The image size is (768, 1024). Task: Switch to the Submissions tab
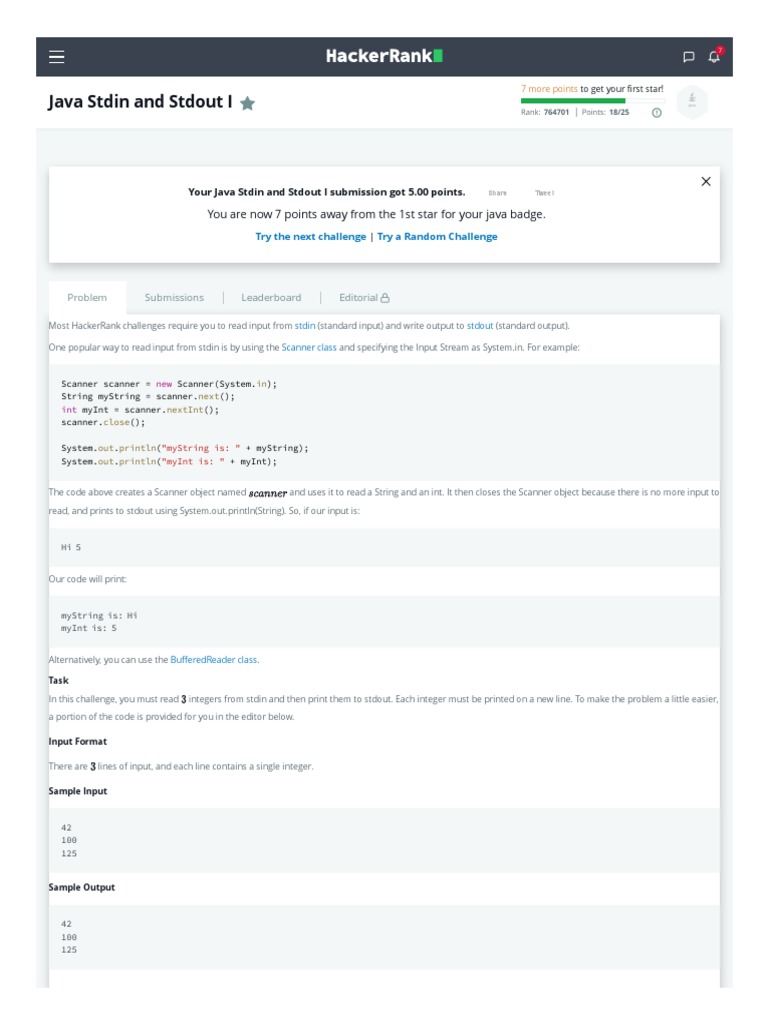(174, 298)
